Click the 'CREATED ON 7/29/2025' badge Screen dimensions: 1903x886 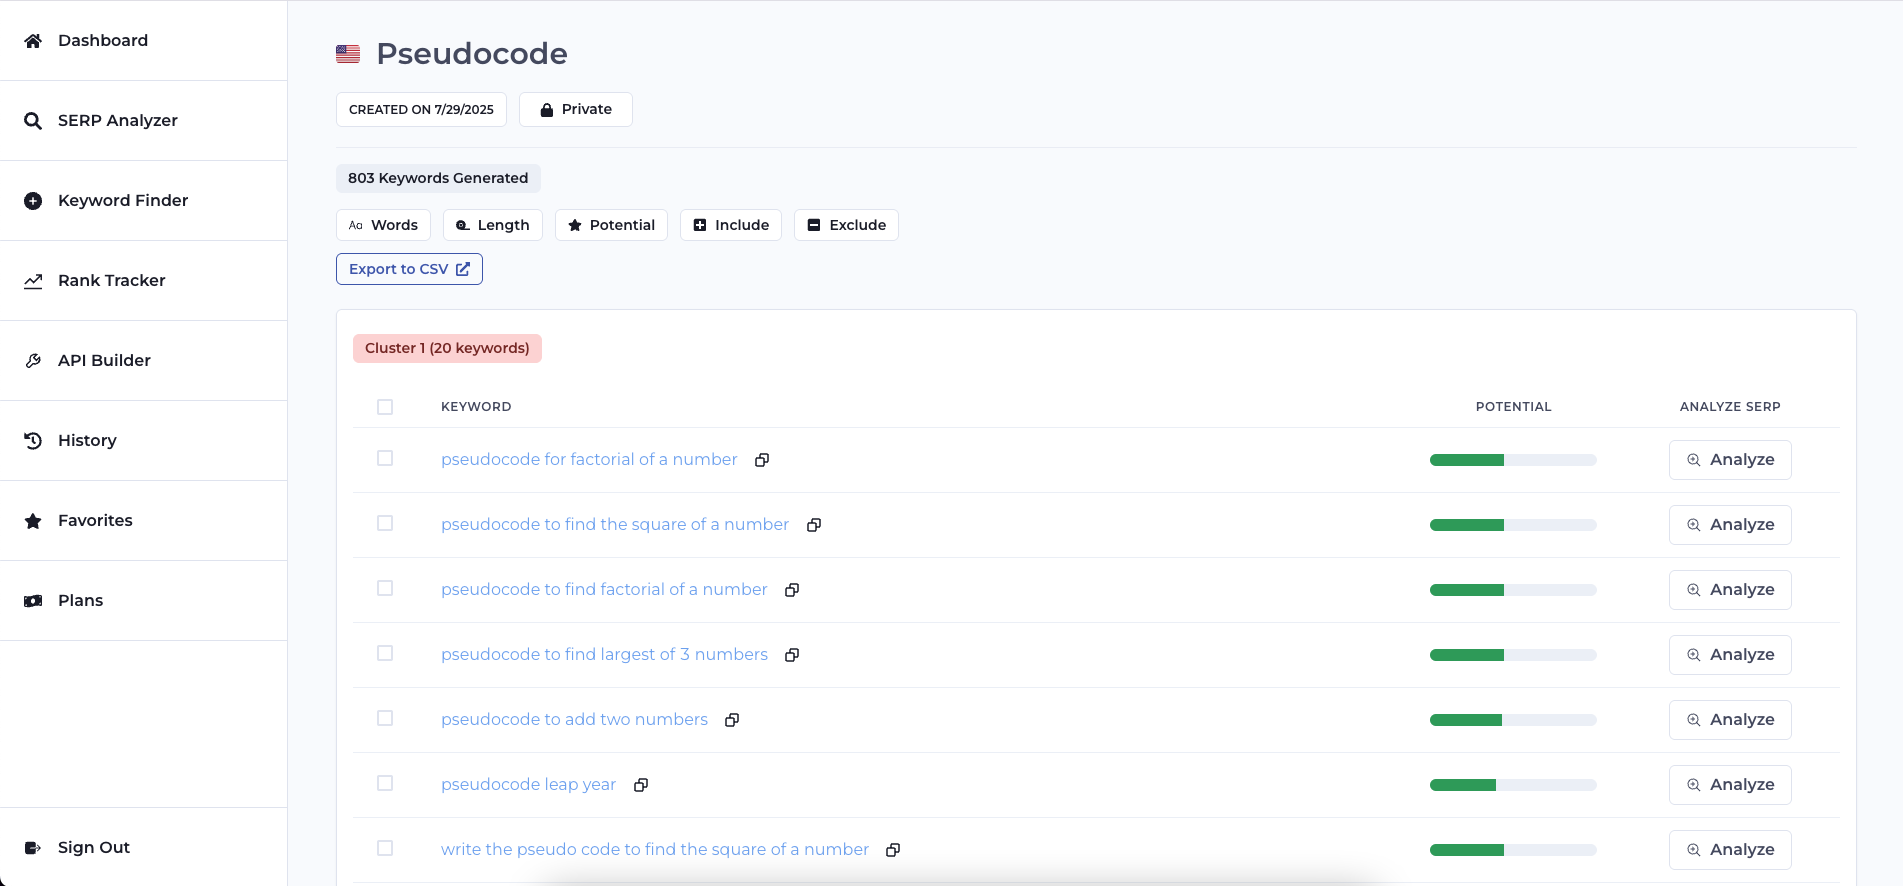[x=421, y=110]
